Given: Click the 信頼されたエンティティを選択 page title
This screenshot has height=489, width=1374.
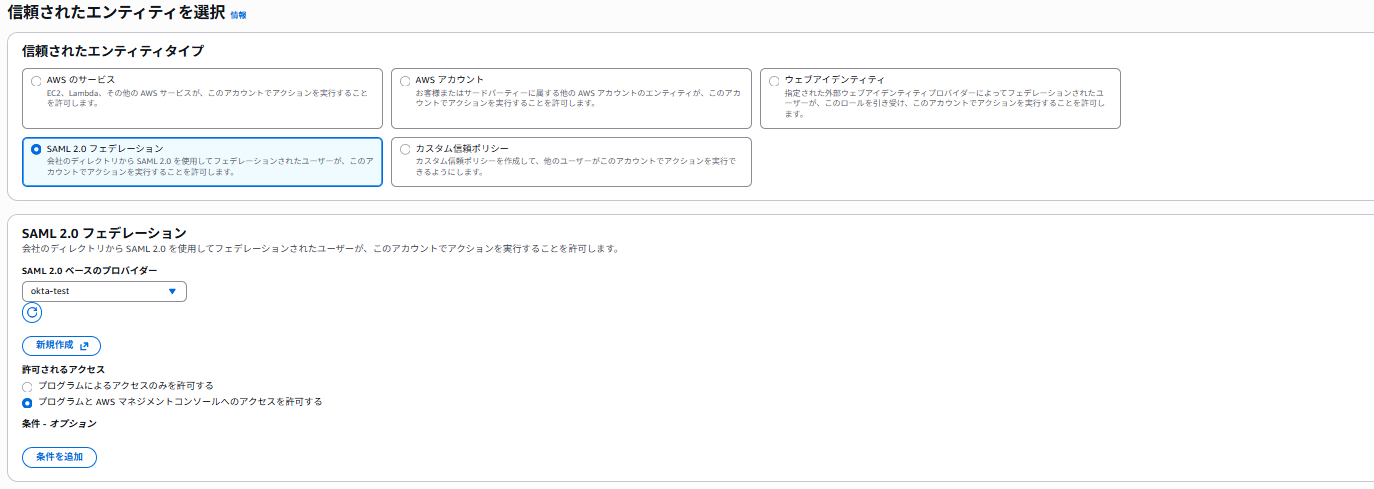Looking at the screenshot, I should click(115, 12).
